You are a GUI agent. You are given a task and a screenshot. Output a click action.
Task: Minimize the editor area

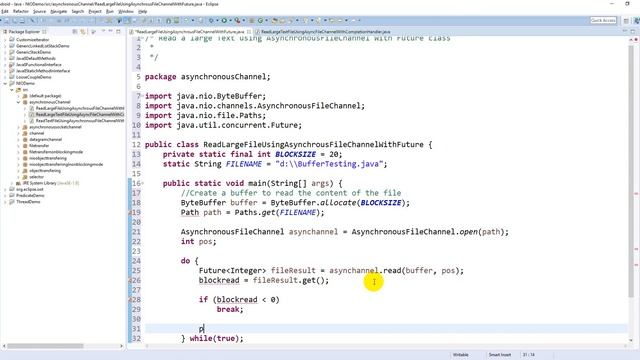pyautogui.click(x=625, y=31)
